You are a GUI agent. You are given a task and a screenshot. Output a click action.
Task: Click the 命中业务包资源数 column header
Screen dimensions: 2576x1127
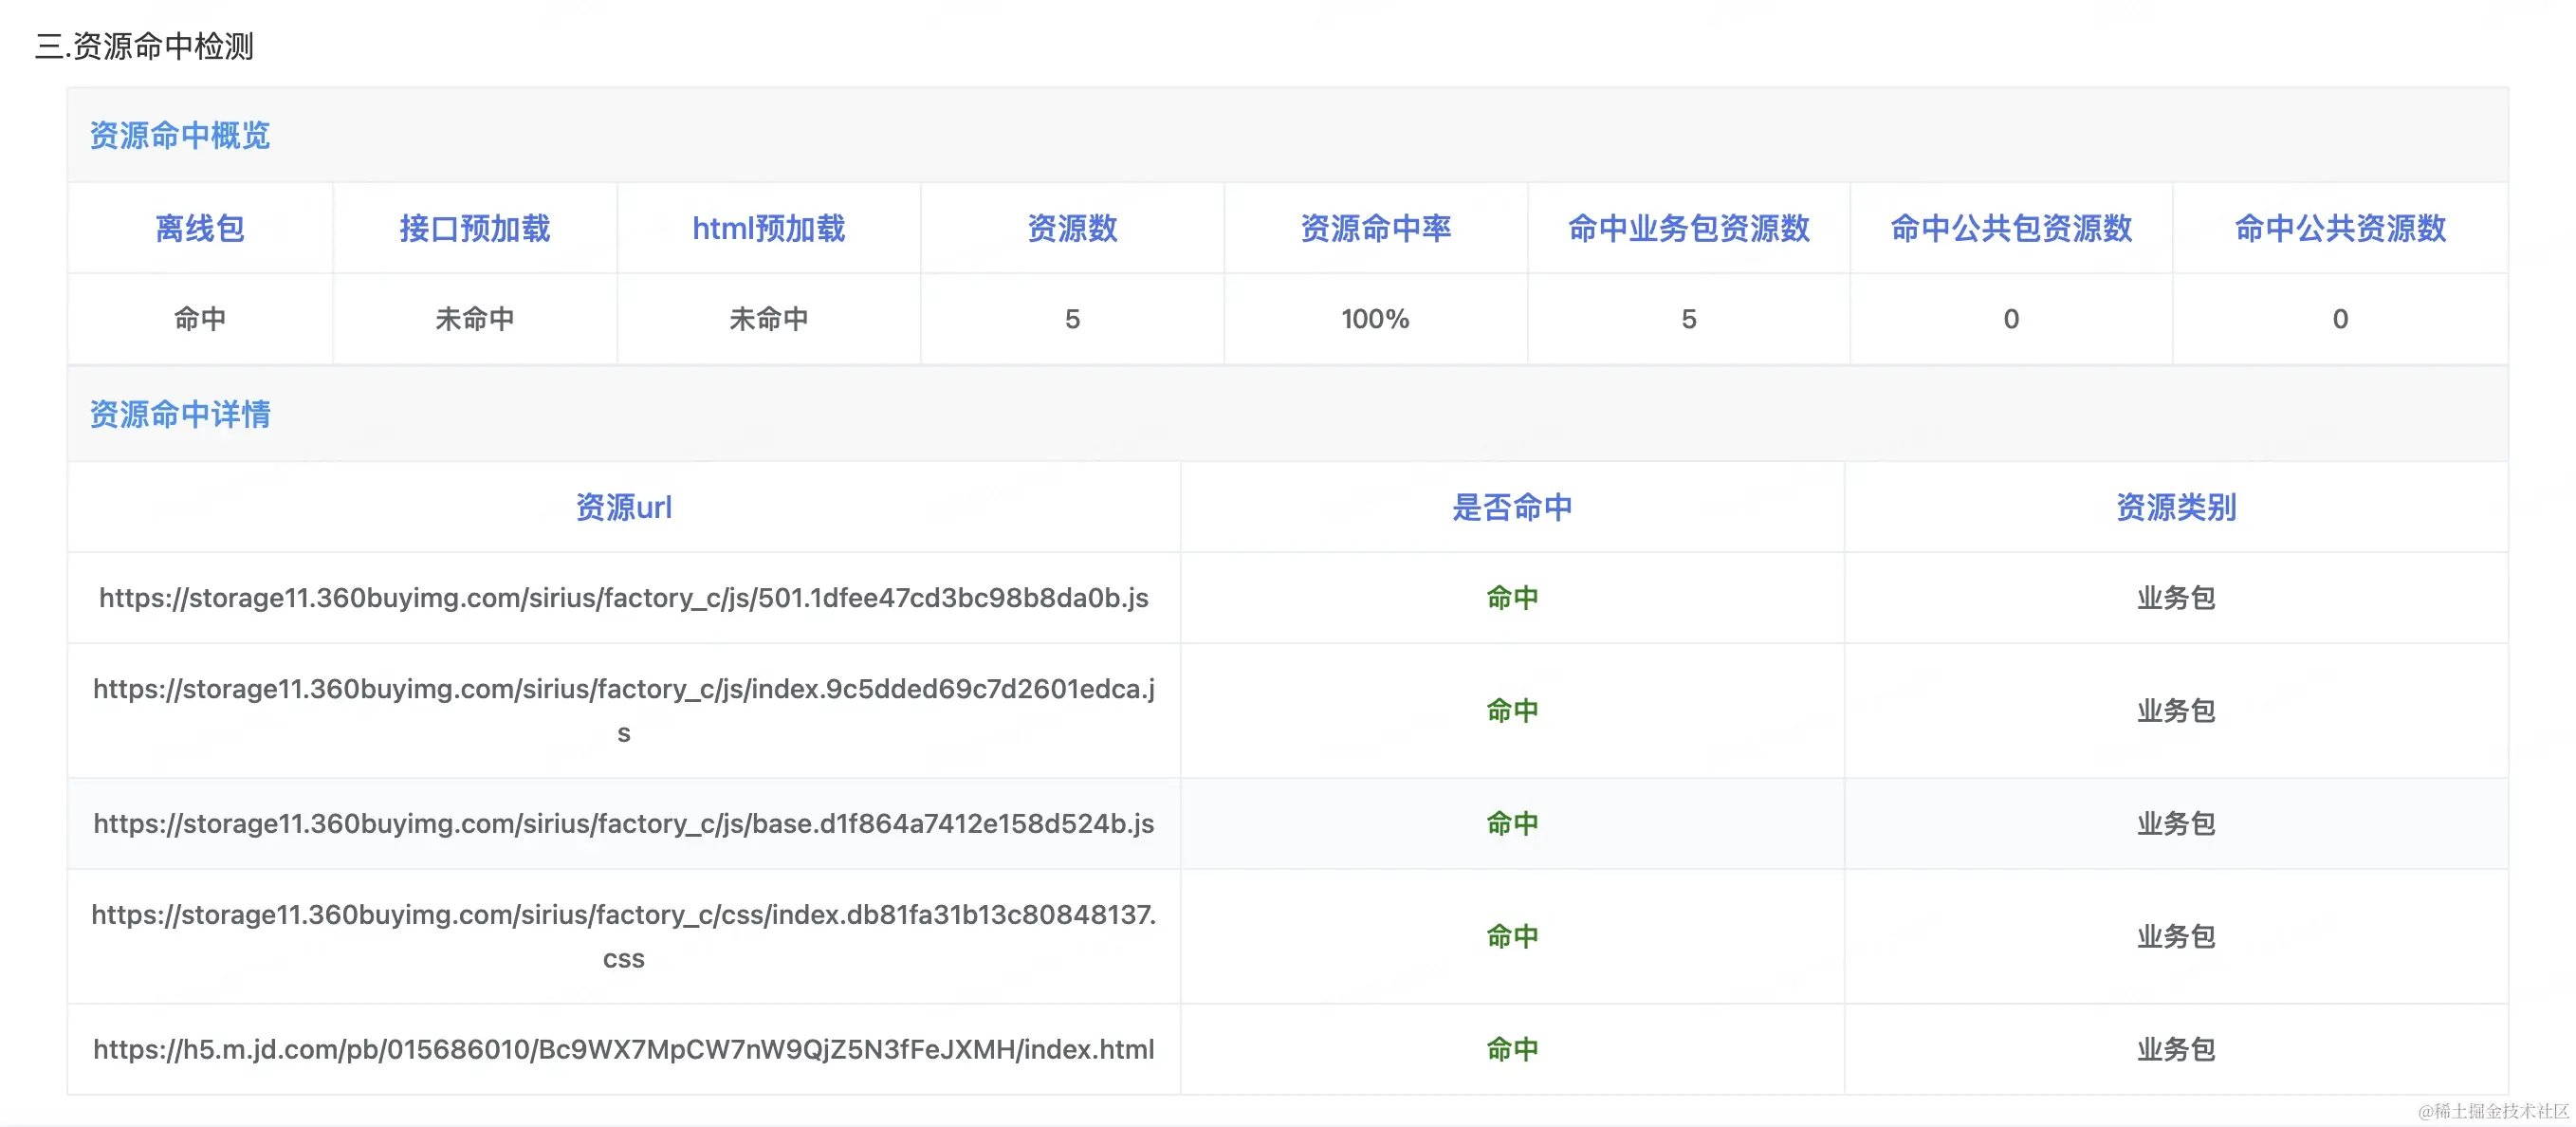pos(1688,228)
